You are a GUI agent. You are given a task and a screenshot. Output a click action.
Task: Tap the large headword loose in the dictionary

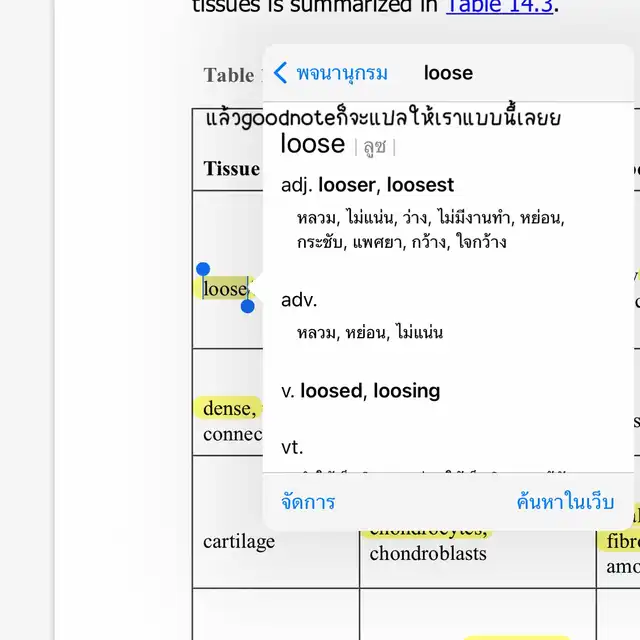(x=312, y=144)
